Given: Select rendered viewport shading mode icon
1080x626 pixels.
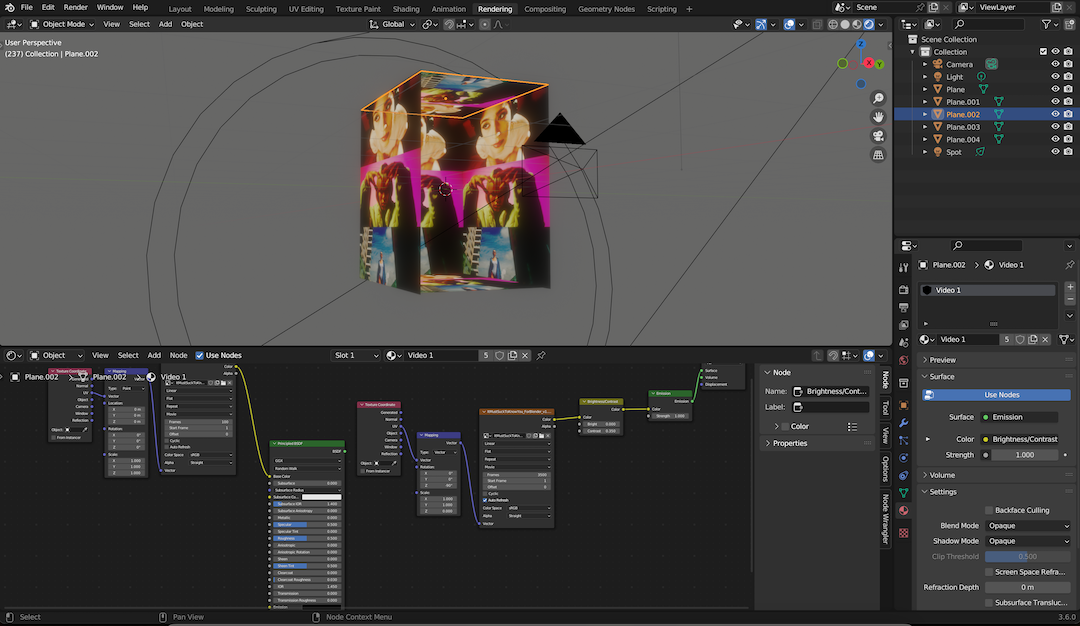Looking at the screenshot, I should pos(868,24).
